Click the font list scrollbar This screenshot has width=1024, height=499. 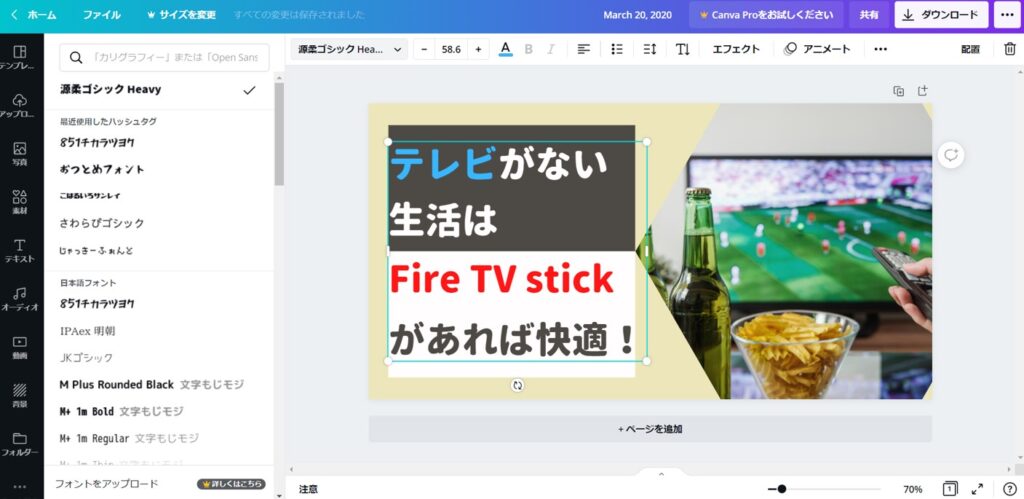(279, 134)
